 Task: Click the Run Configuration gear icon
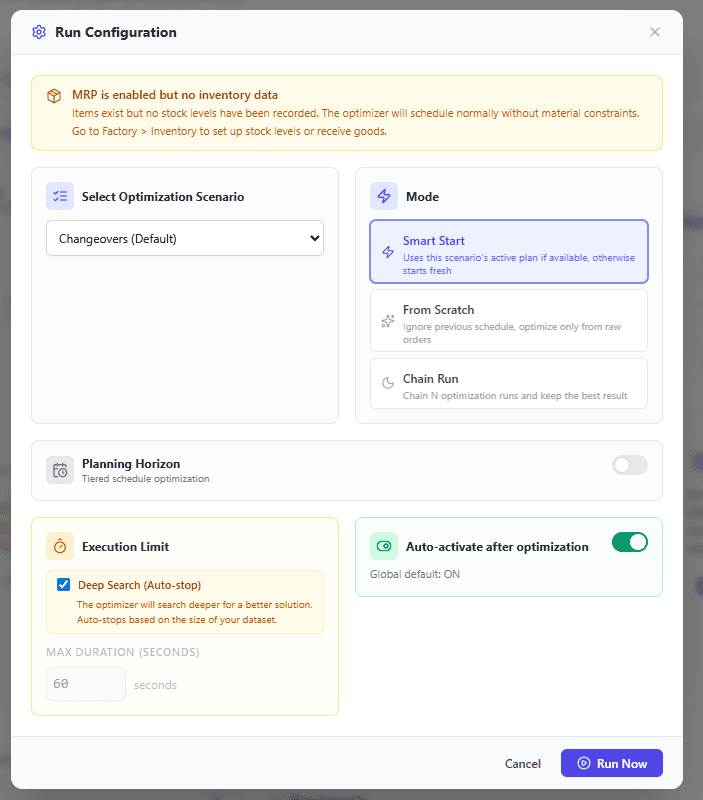[38, 32]
